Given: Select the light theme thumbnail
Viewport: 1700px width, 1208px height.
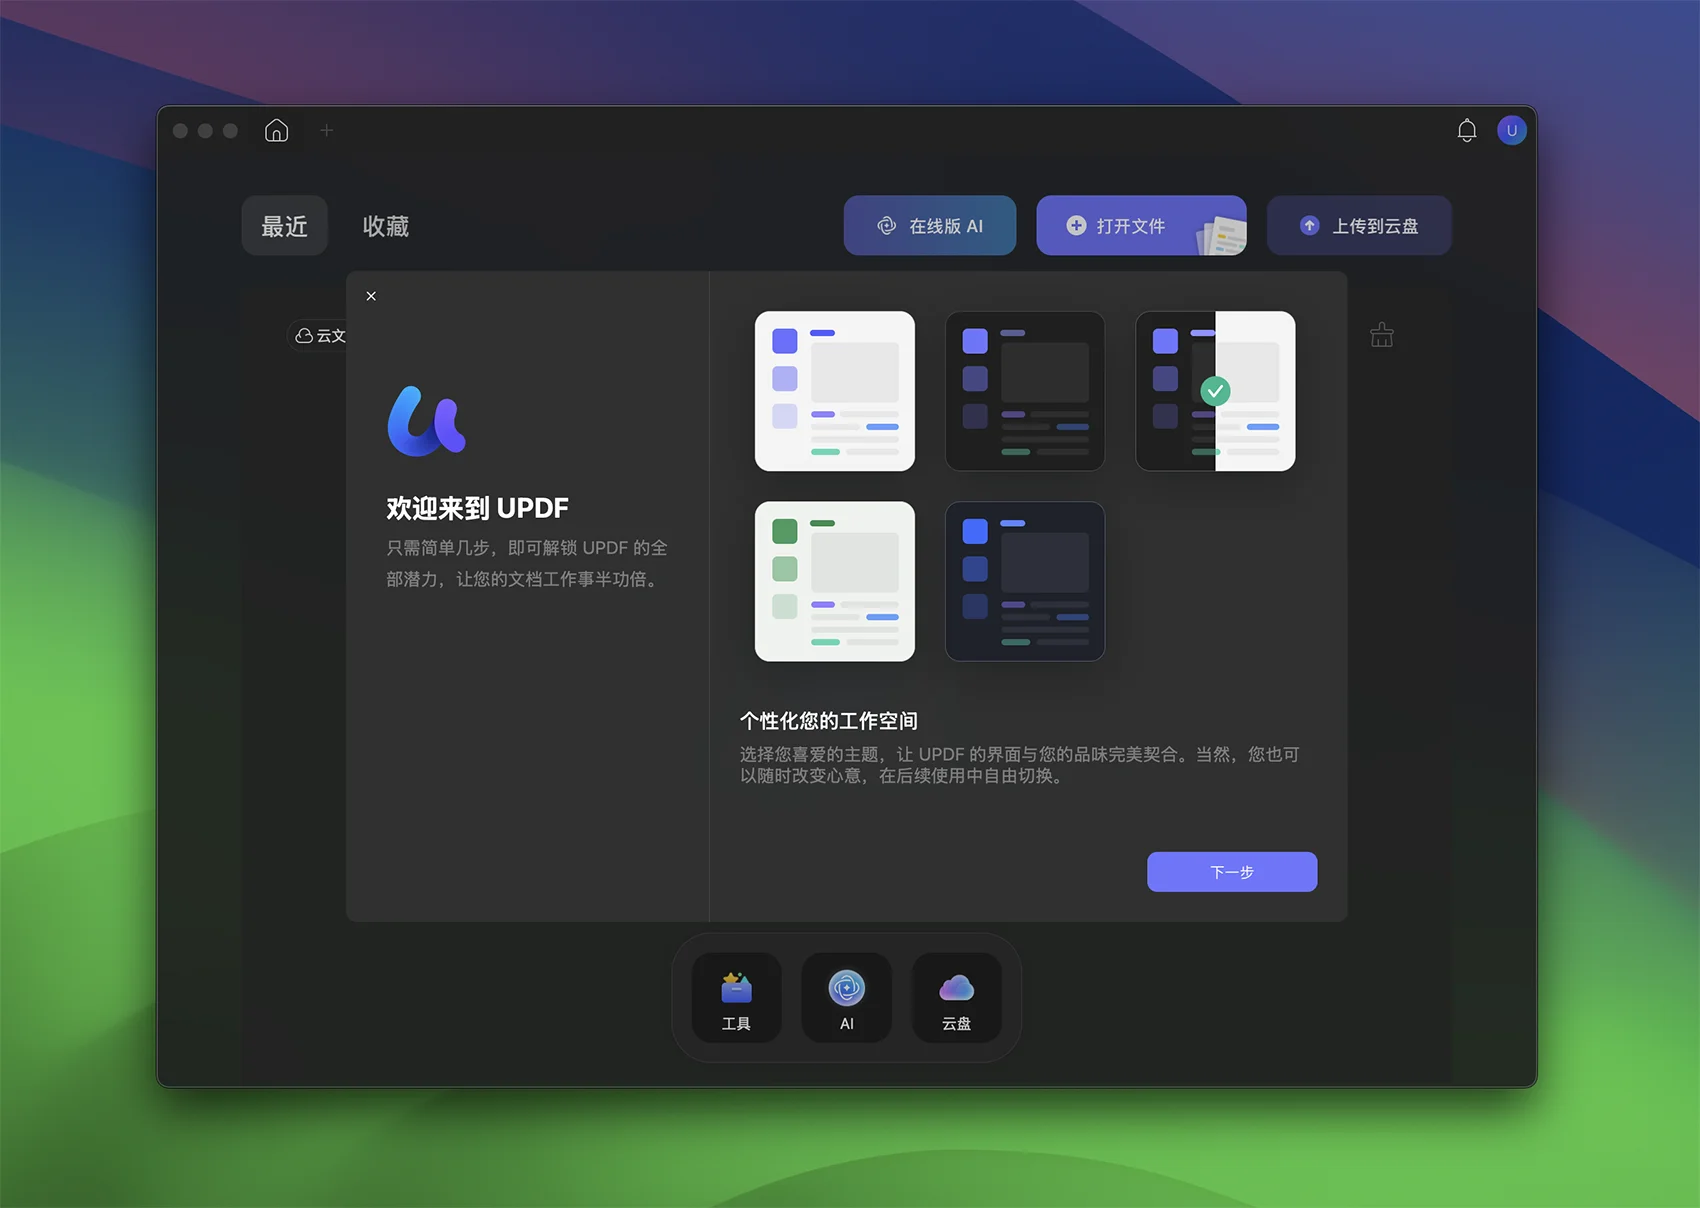Looking at the screenshot, I should 835,391.
